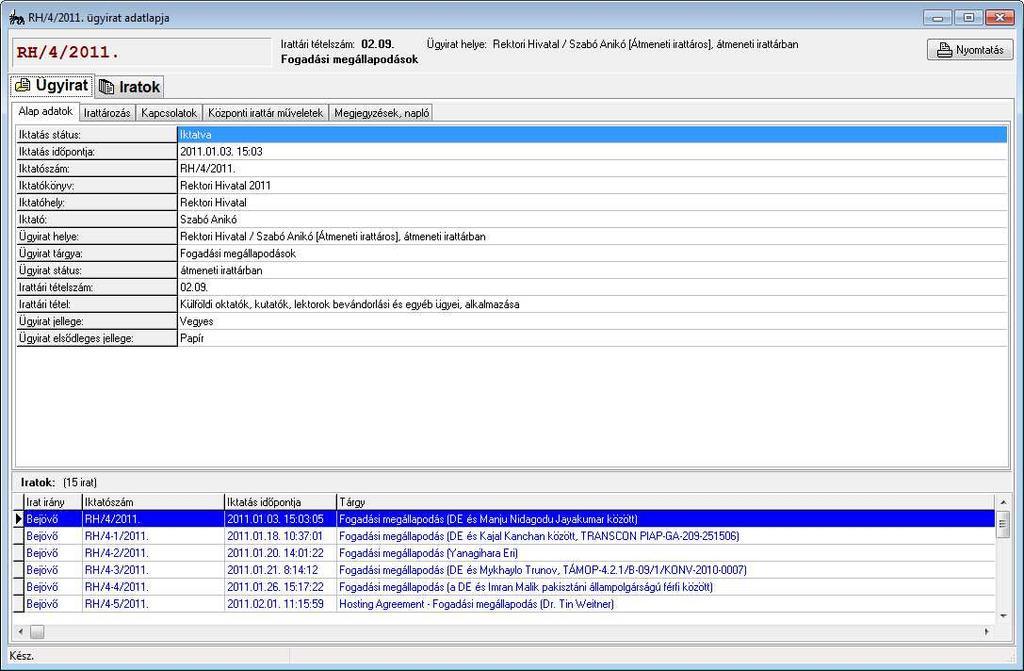Click the row selector of the RH/4/2011. row

[18, 519]
